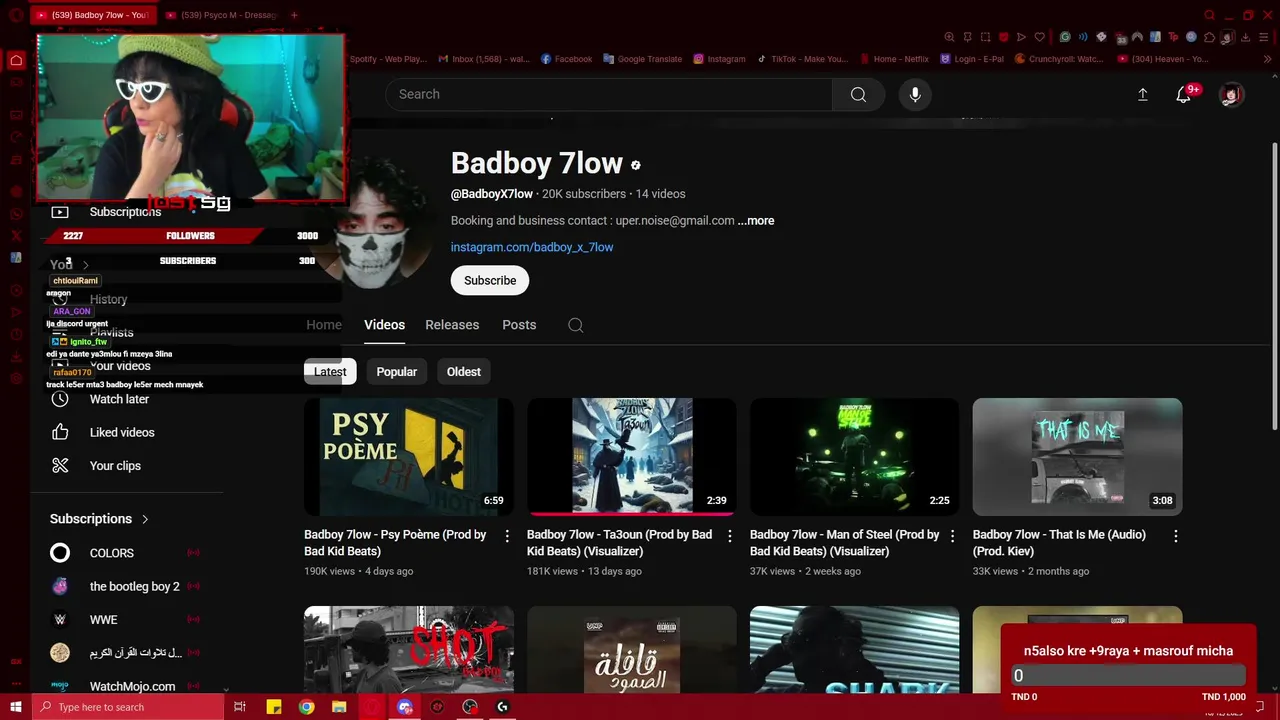Open the notifications bell
Viewport: 1280px width, 720px height.
coord(1184,94)
